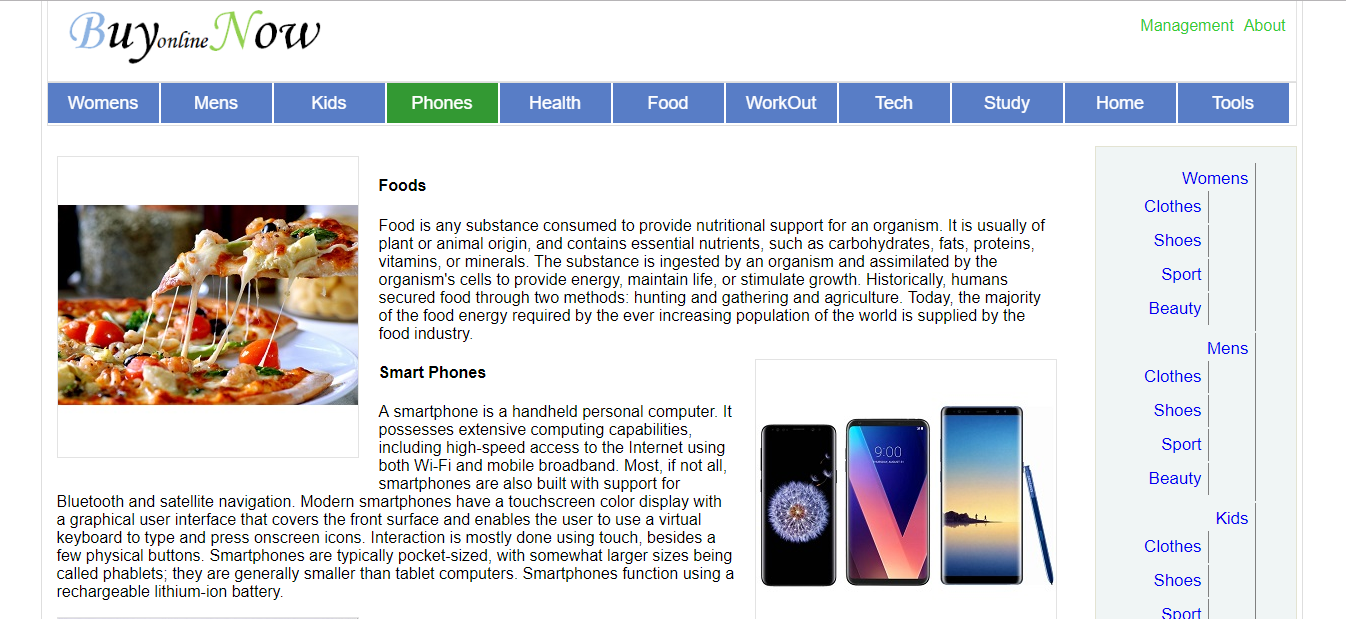Open the Womens sidebar heading link

(x=1215, y=178)
